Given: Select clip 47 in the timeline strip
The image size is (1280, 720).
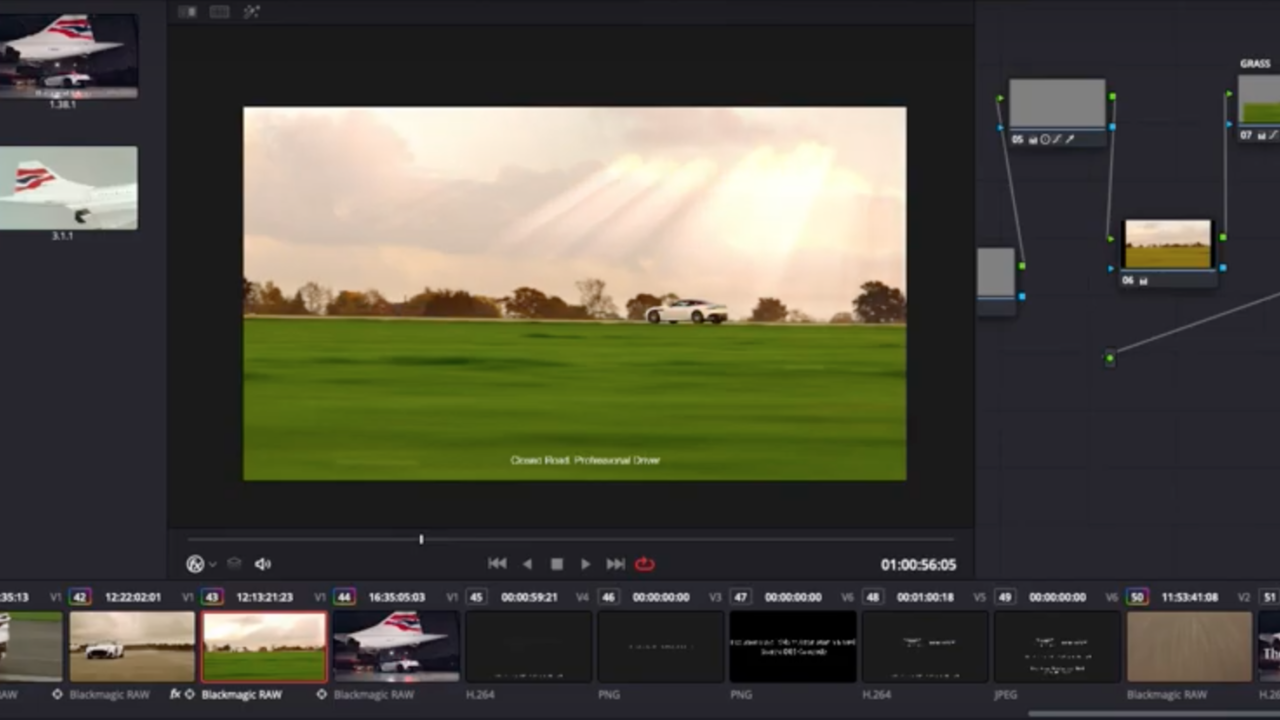Looking at the screenshot, I should click(792, 648).
